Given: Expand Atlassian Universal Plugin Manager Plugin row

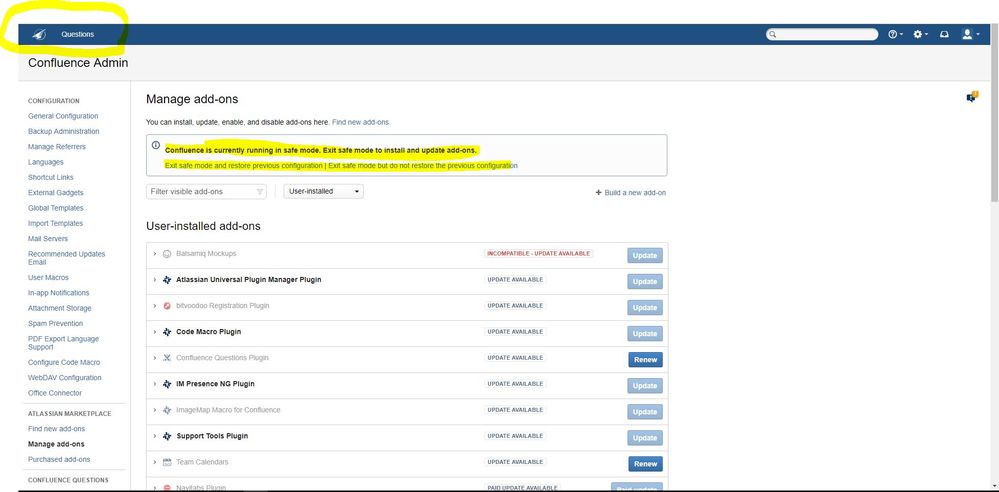Looking at the screenshot, I should (154, 280).
